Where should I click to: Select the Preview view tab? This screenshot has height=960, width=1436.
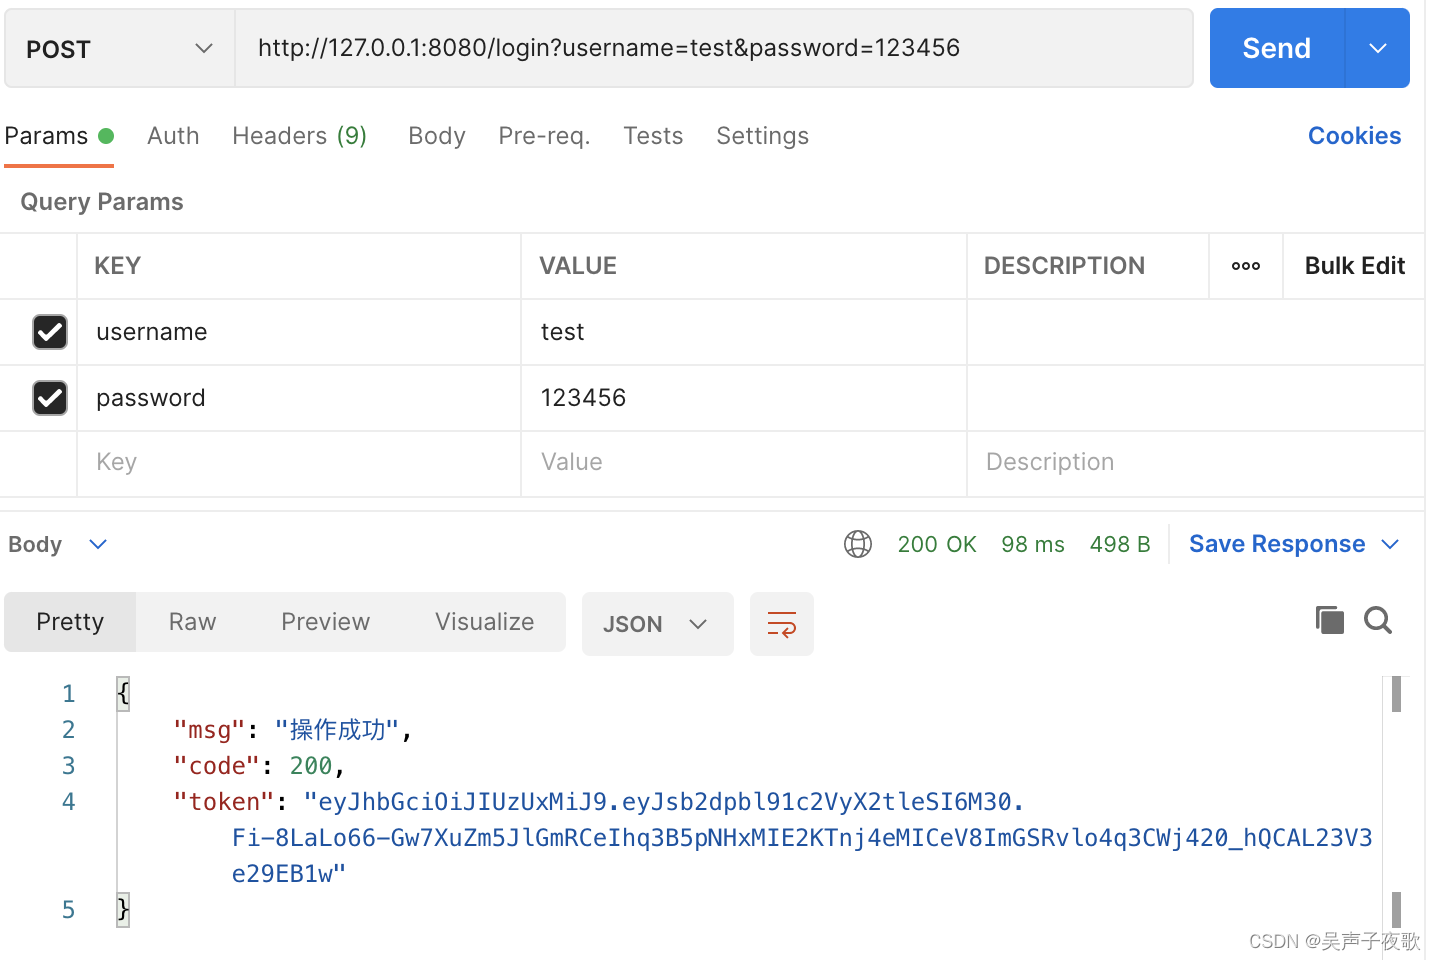pos(326,622)
